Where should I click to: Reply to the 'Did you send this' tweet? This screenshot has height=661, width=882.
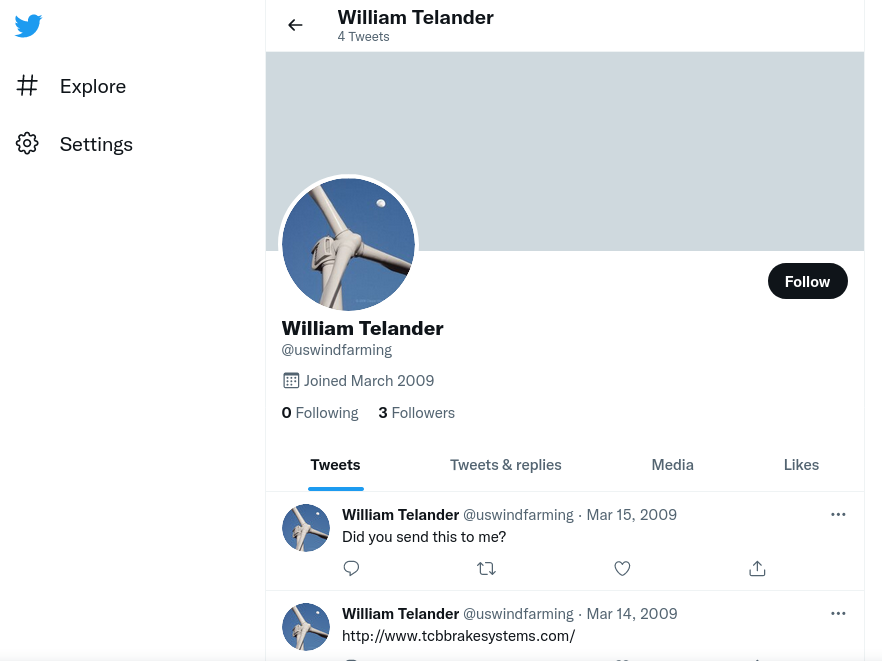click(351, 568)
